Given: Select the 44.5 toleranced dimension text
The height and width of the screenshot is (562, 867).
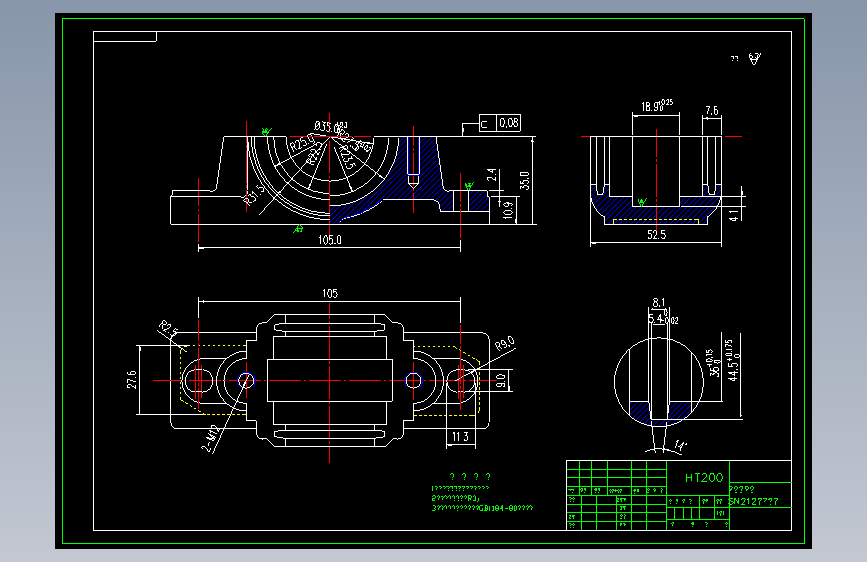Looking at the screenshot, I should 733,360.
